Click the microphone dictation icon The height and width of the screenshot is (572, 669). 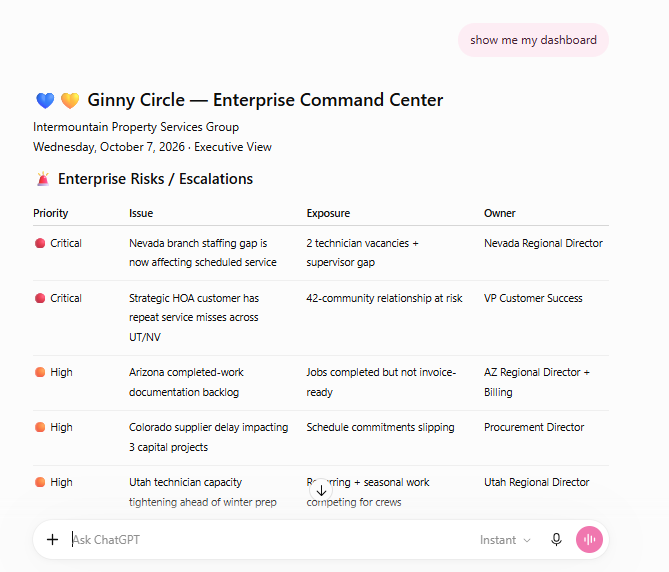[556, 540]
